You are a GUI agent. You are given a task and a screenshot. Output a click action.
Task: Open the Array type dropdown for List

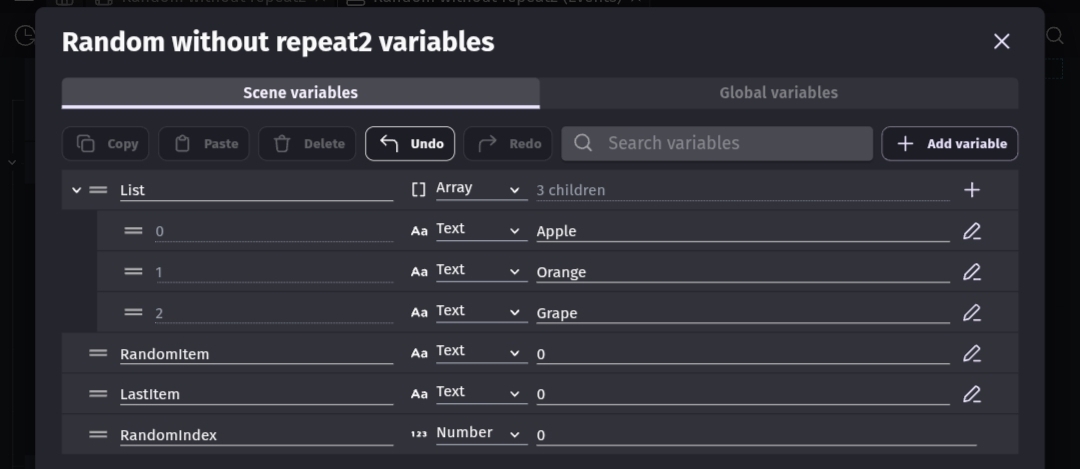[479, 189]
